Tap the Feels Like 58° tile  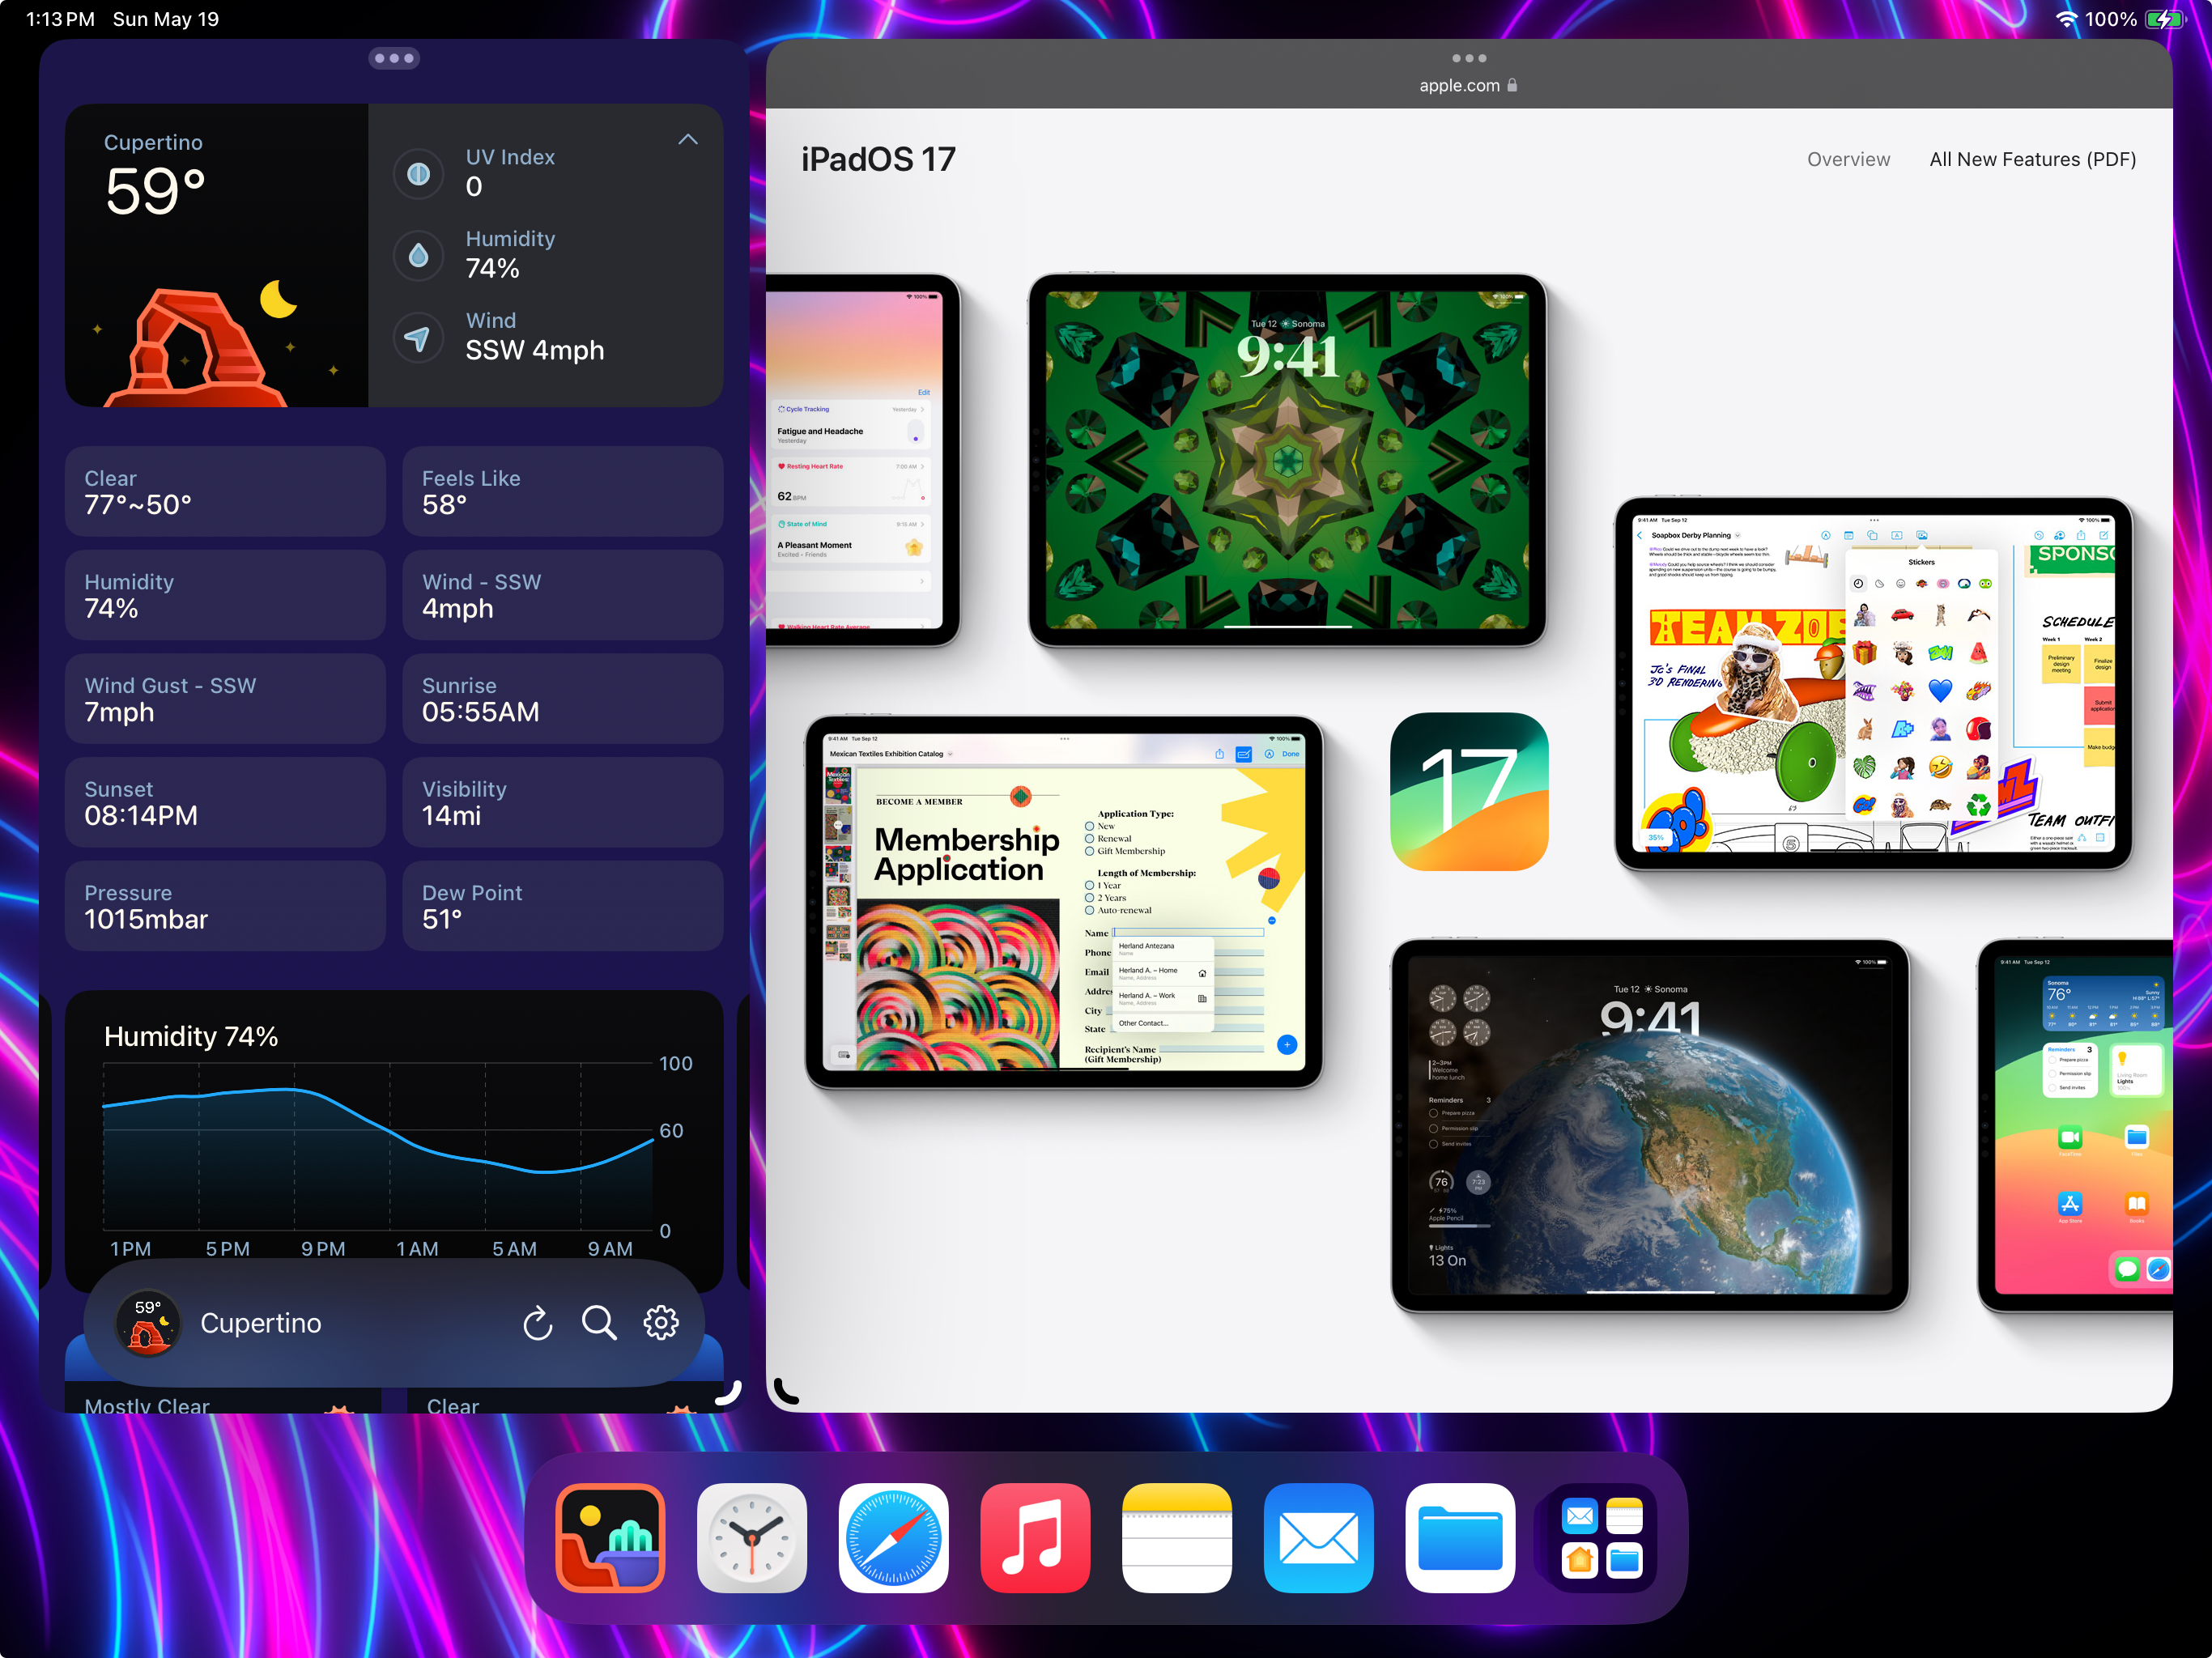562,492
